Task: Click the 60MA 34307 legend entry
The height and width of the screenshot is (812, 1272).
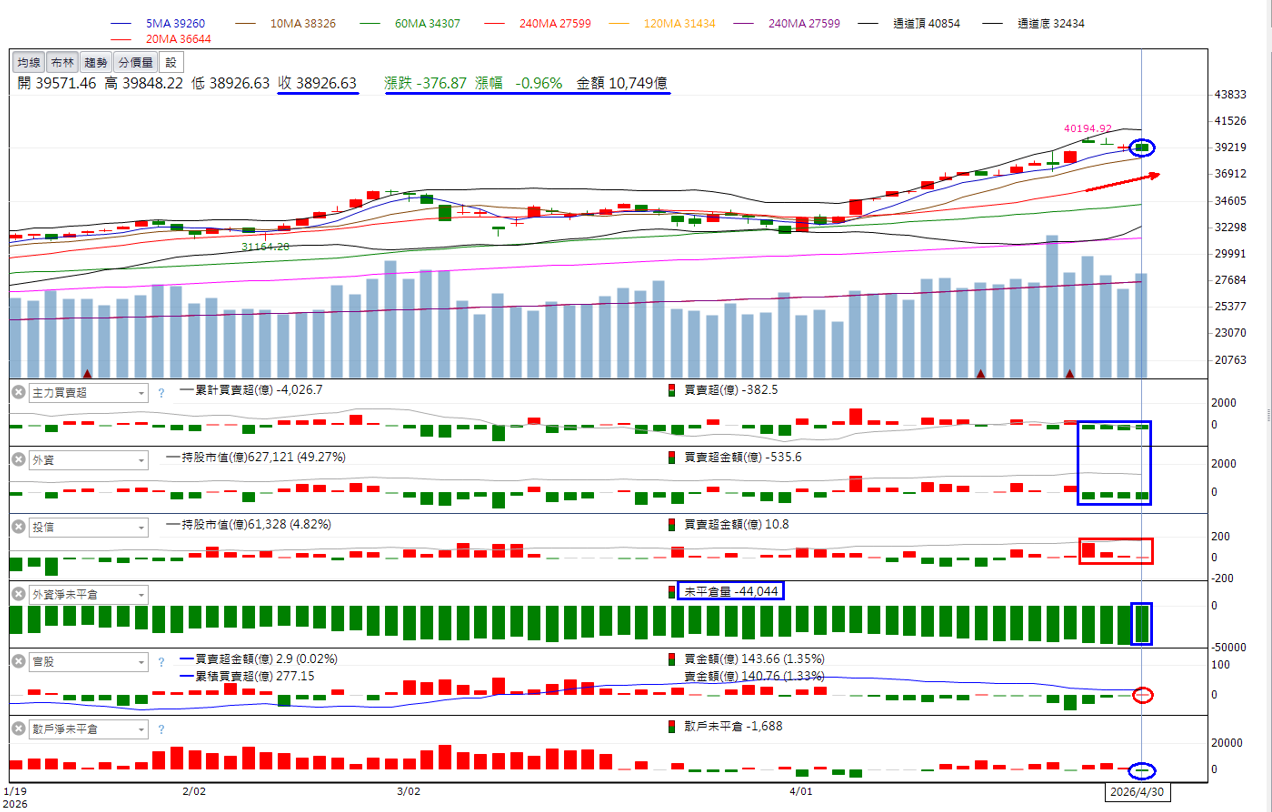Action: pyautogui.click(x=411, y=22)
